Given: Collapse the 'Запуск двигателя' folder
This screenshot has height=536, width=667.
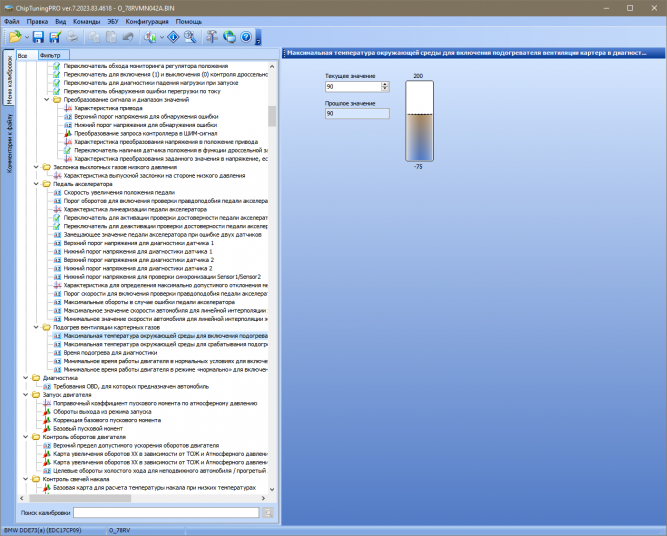Looking at the screenshot, I should [x=26, y=395].
